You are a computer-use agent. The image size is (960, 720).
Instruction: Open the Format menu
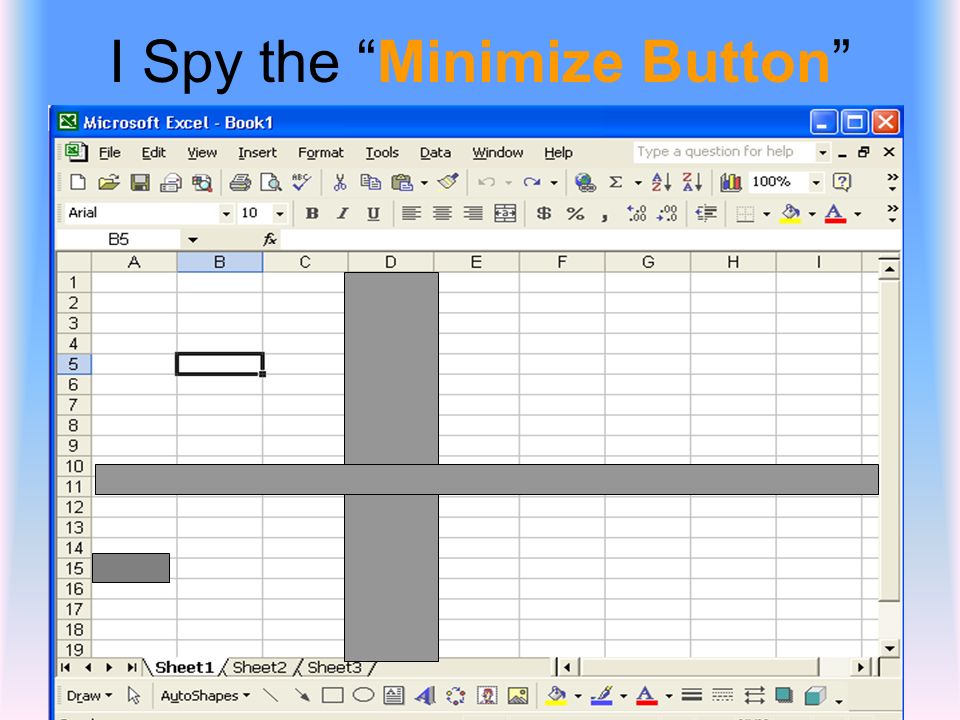click(x=321, y=152)
